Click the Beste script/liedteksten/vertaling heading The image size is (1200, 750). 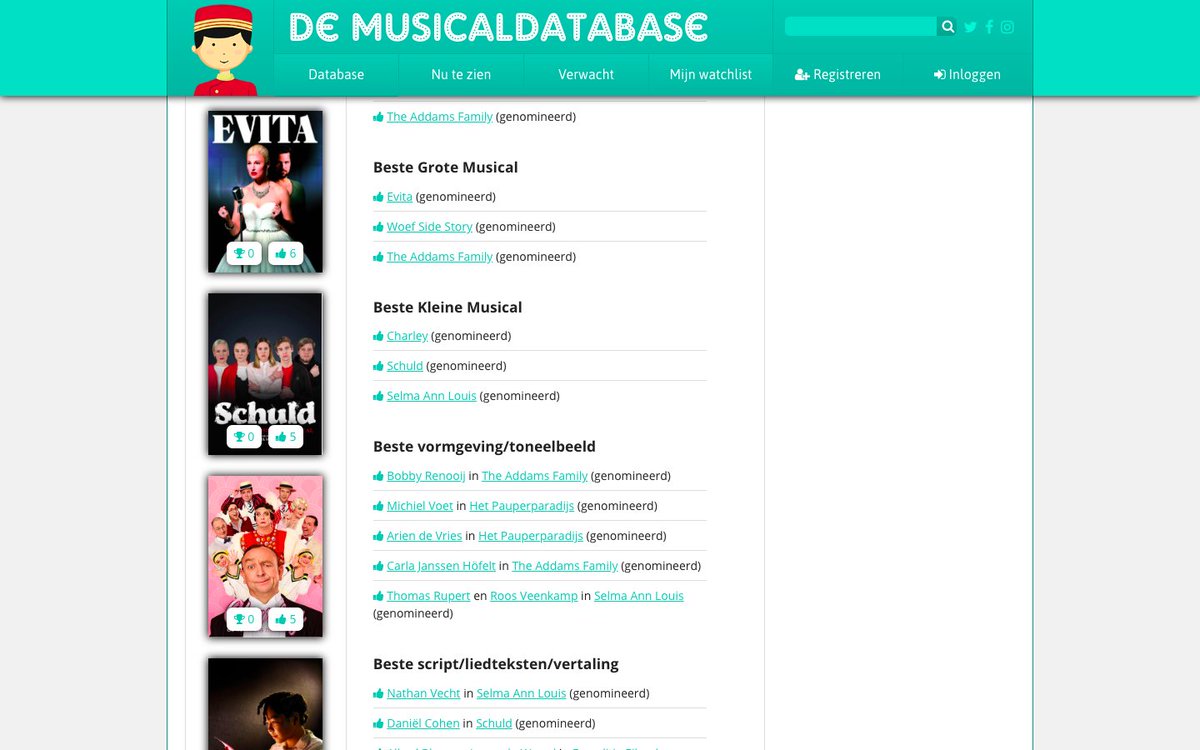[496, 664]
